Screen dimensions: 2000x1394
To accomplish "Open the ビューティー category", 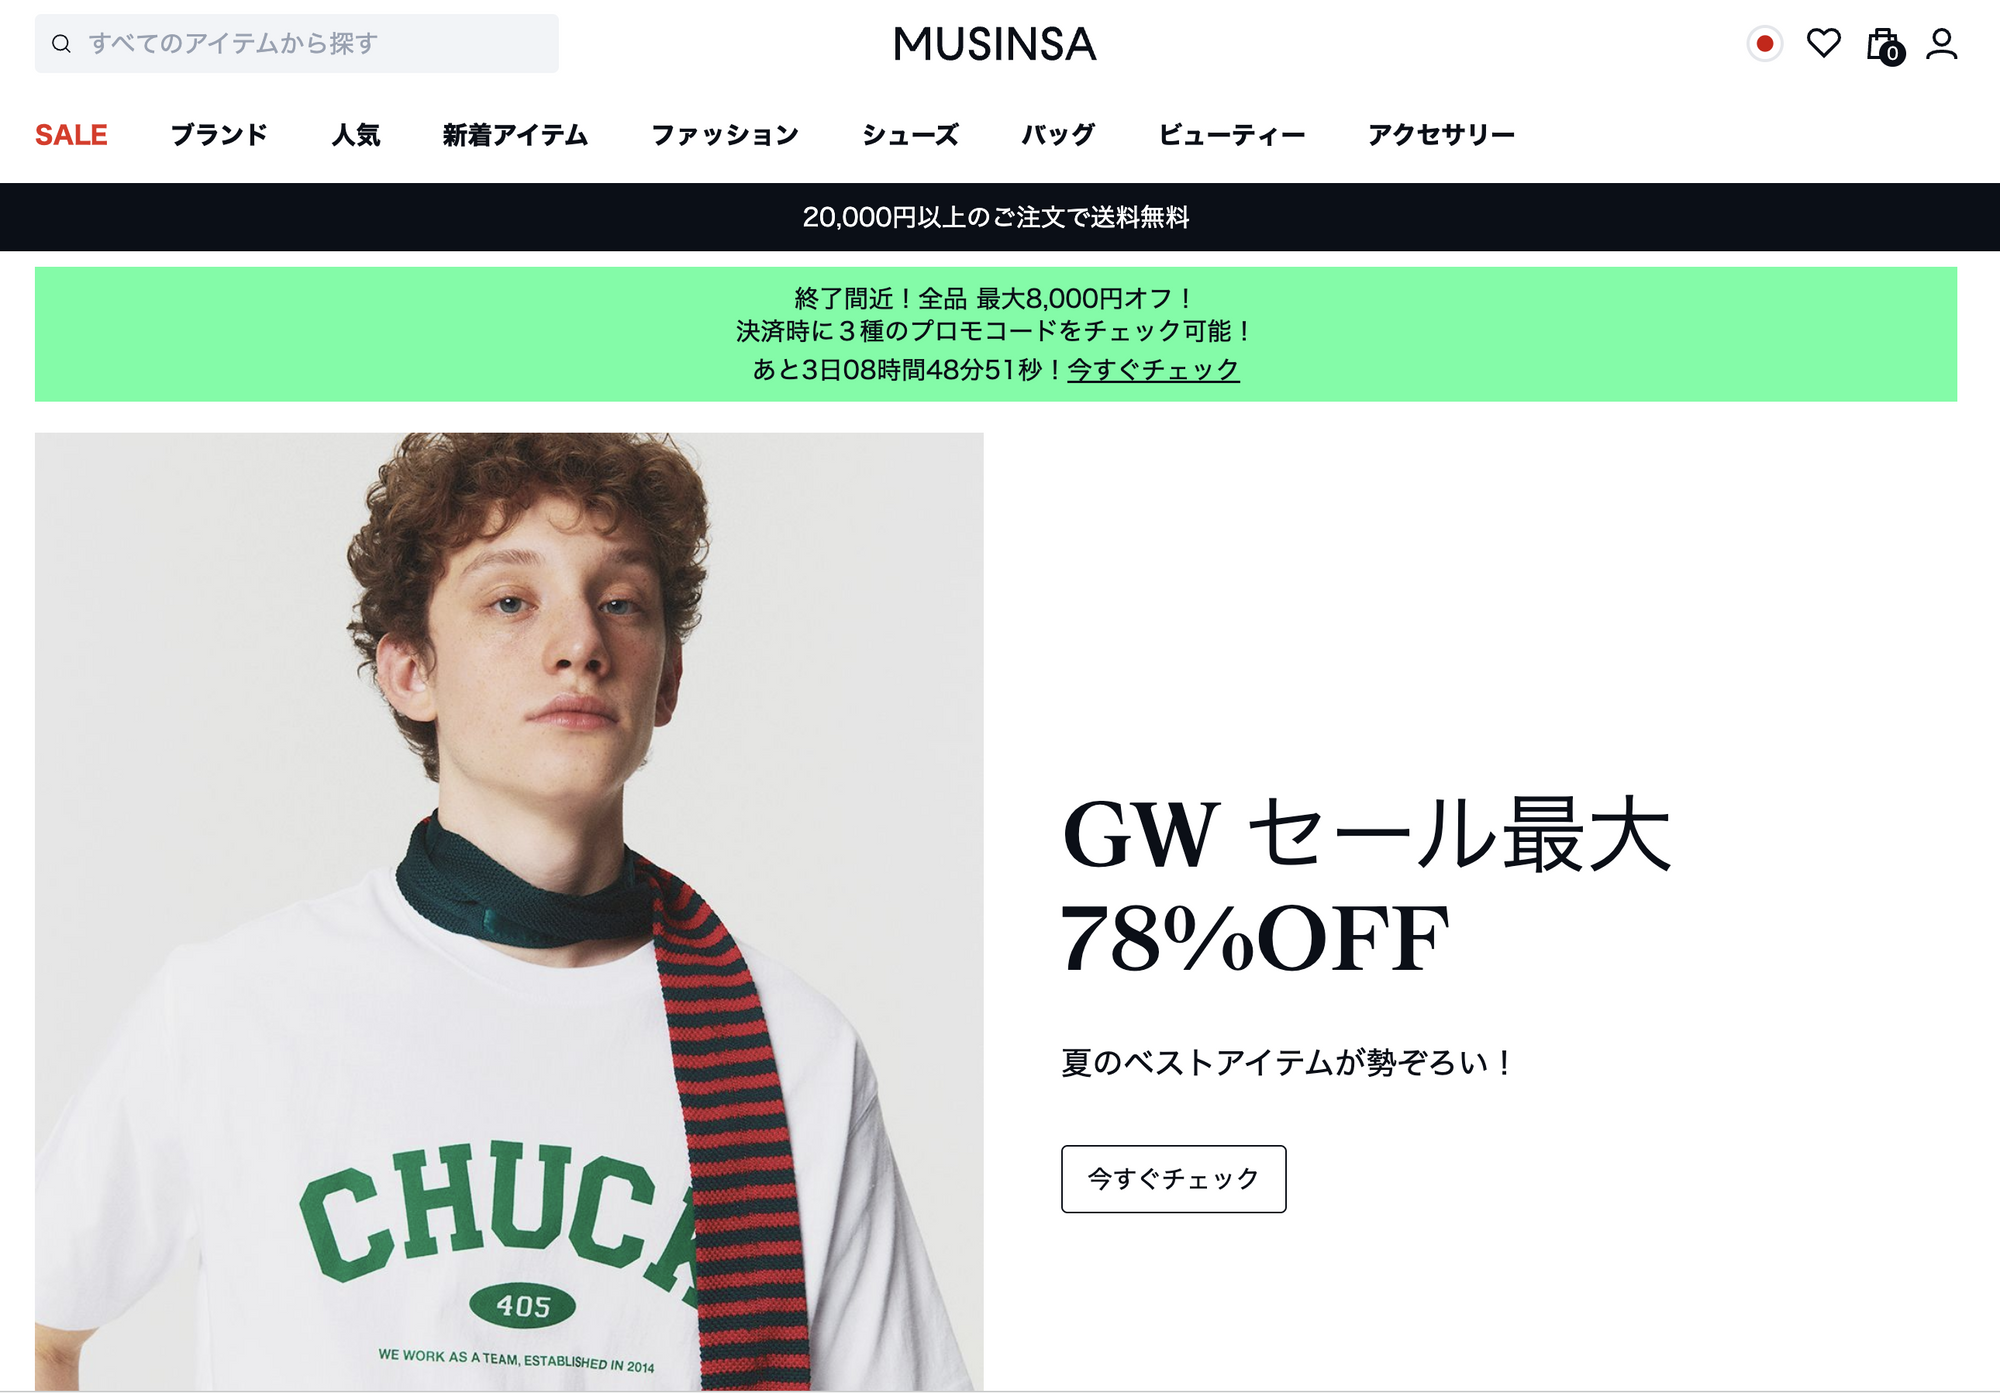I will click(1232, 135).
